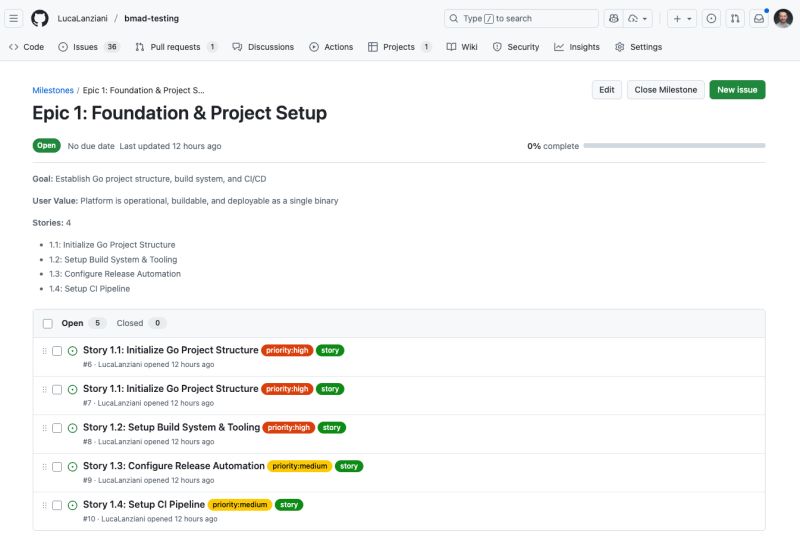This screenshot has width=800, height=544.
Task: Expand the dropdown arrow beside the Copilot icon
Action: (x=645, y=18)
